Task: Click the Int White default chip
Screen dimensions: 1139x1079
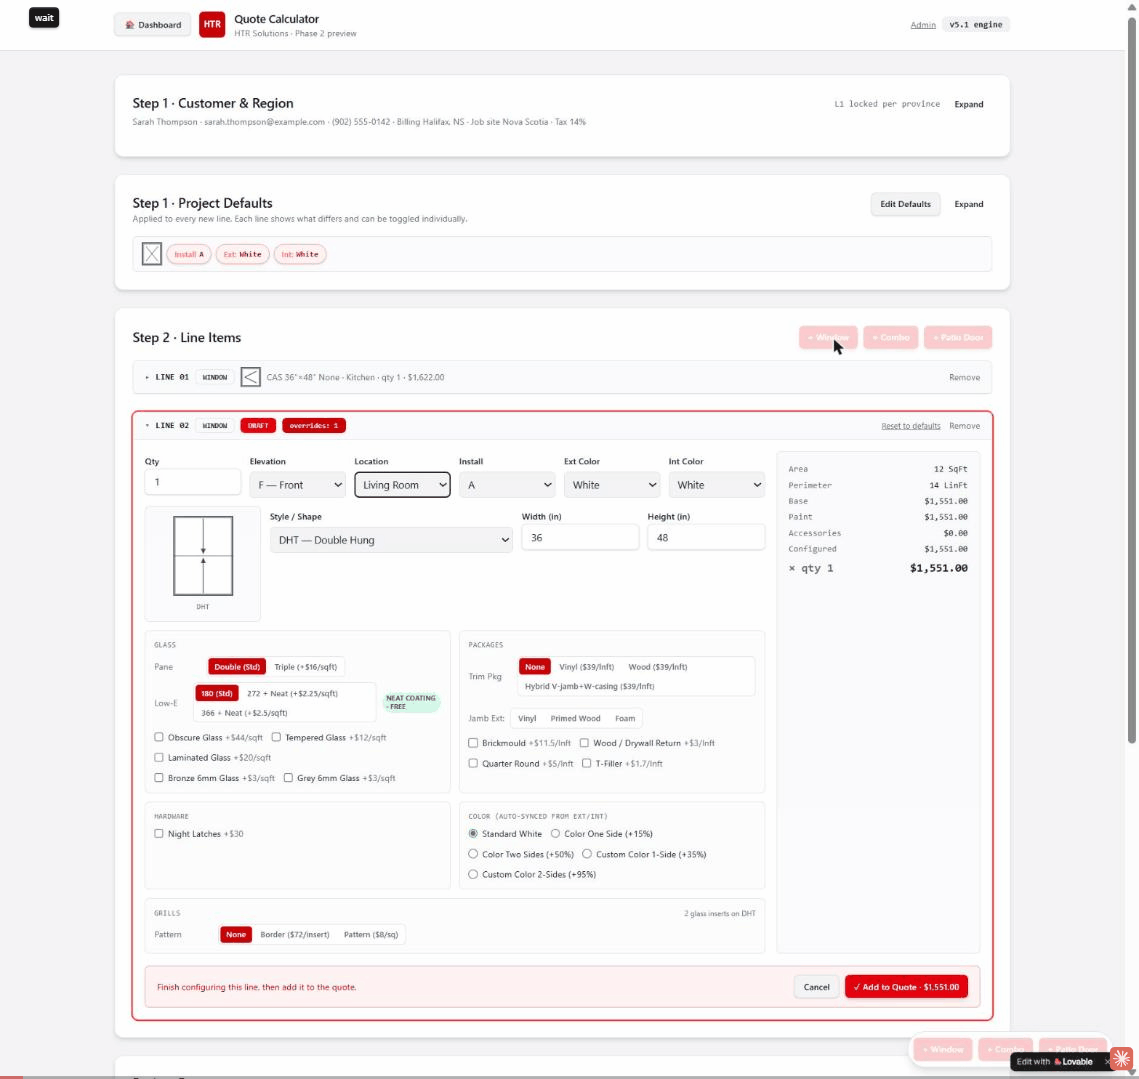Action: (x=300, y=254)
